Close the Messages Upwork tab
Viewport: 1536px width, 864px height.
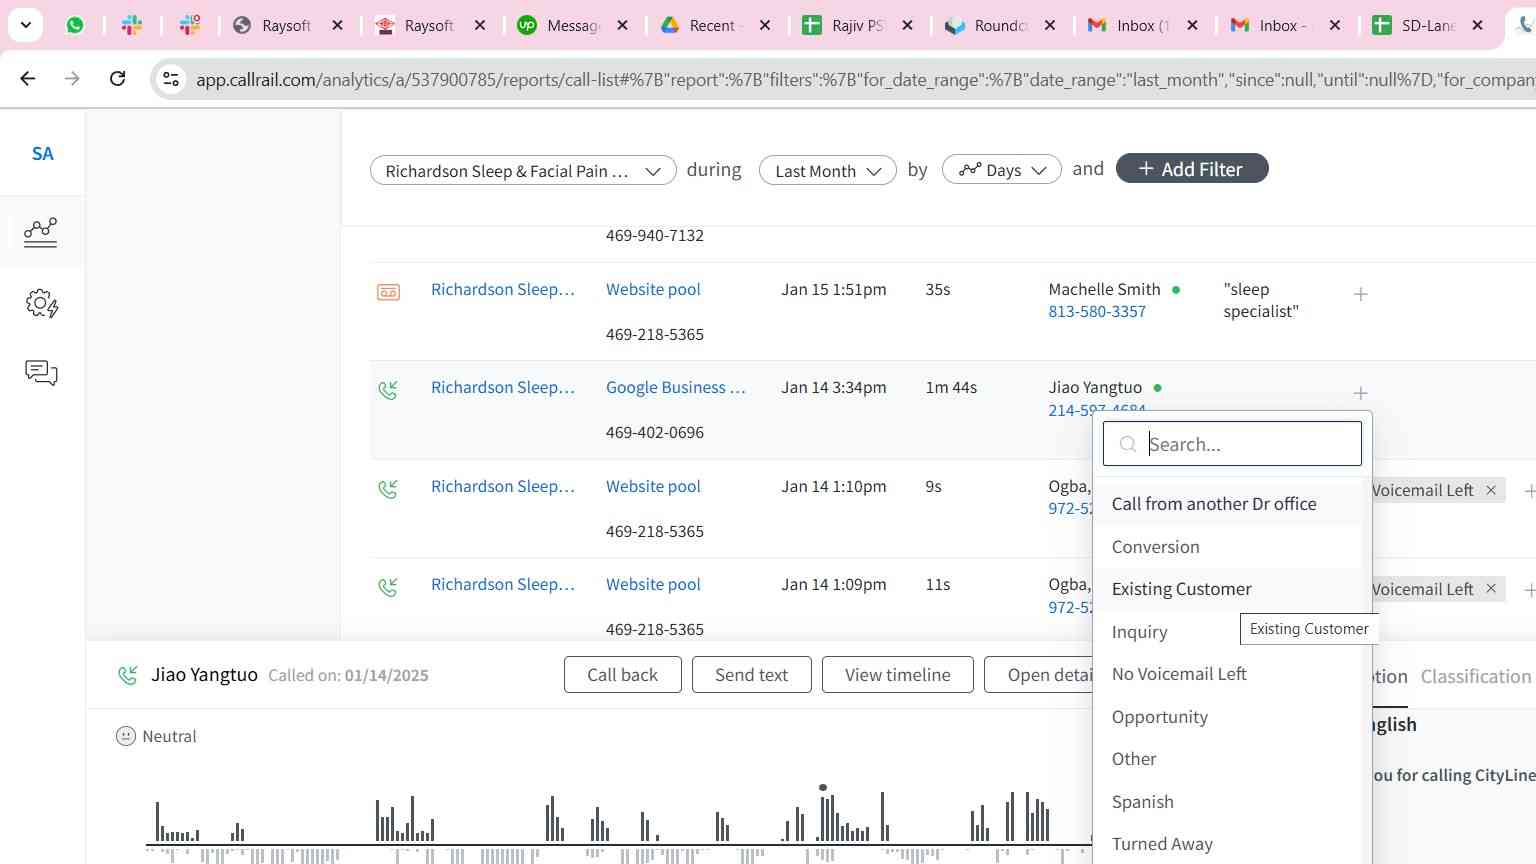pos(623,25)
